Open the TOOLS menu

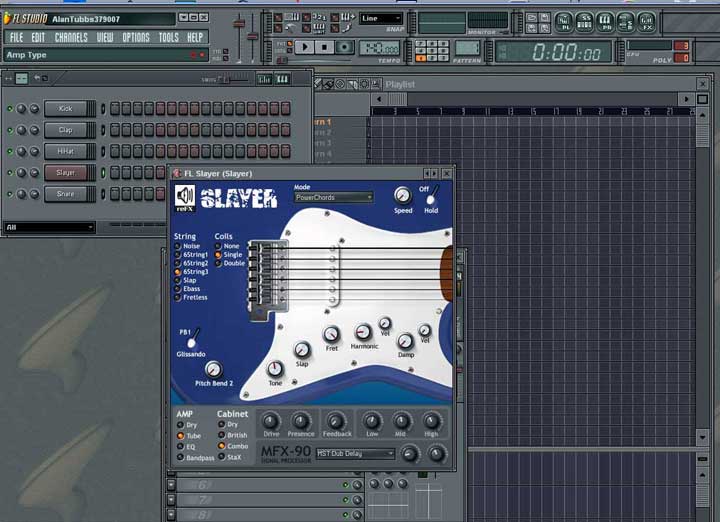pos(169,38)
